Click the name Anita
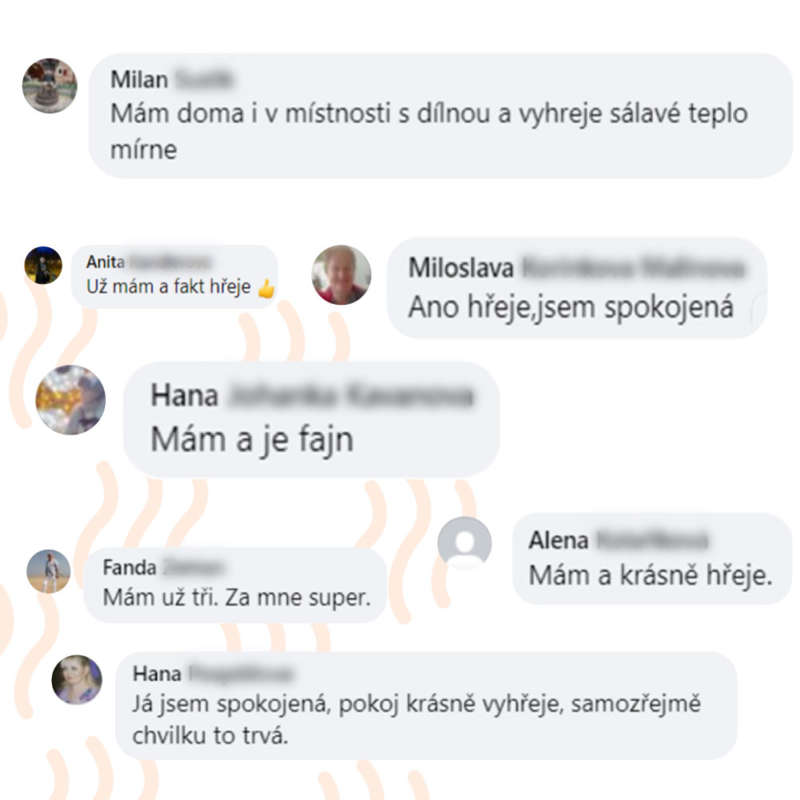Image resolution: width=800 pixels, height=800 pixels. pos(105,262)
